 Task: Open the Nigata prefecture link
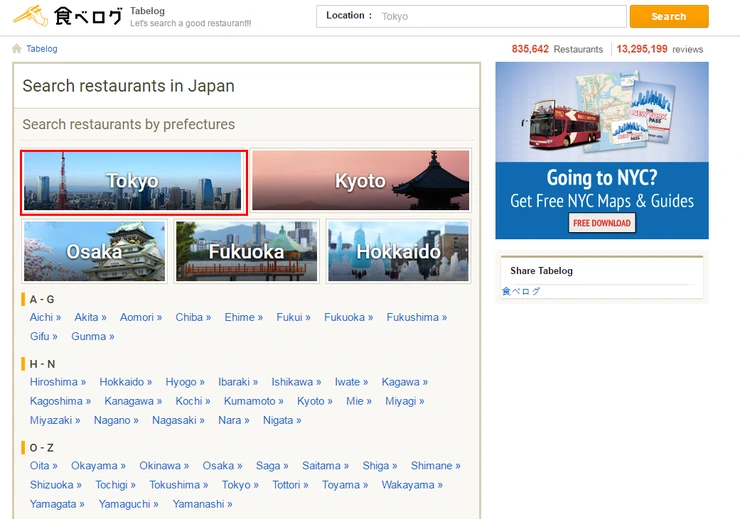[x=282, y=420]
